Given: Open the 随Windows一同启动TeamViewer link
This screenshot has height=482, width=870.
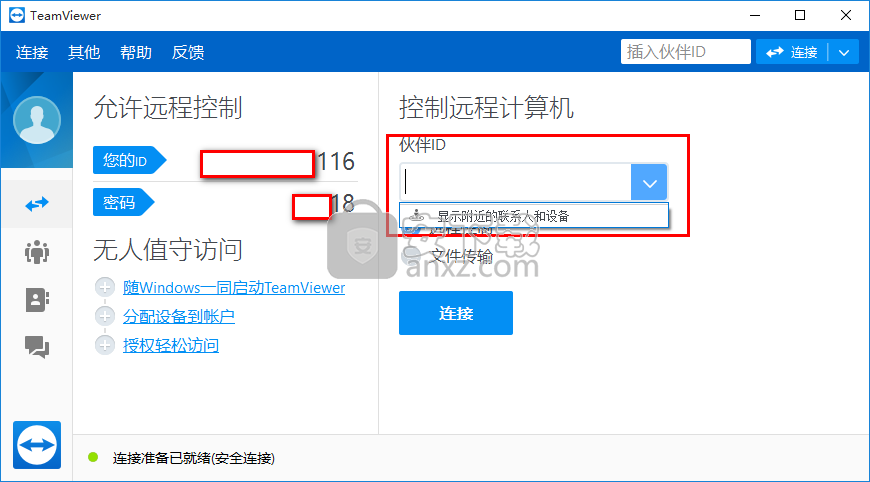Looking at the screenshot, I should (x=234, y=287).
